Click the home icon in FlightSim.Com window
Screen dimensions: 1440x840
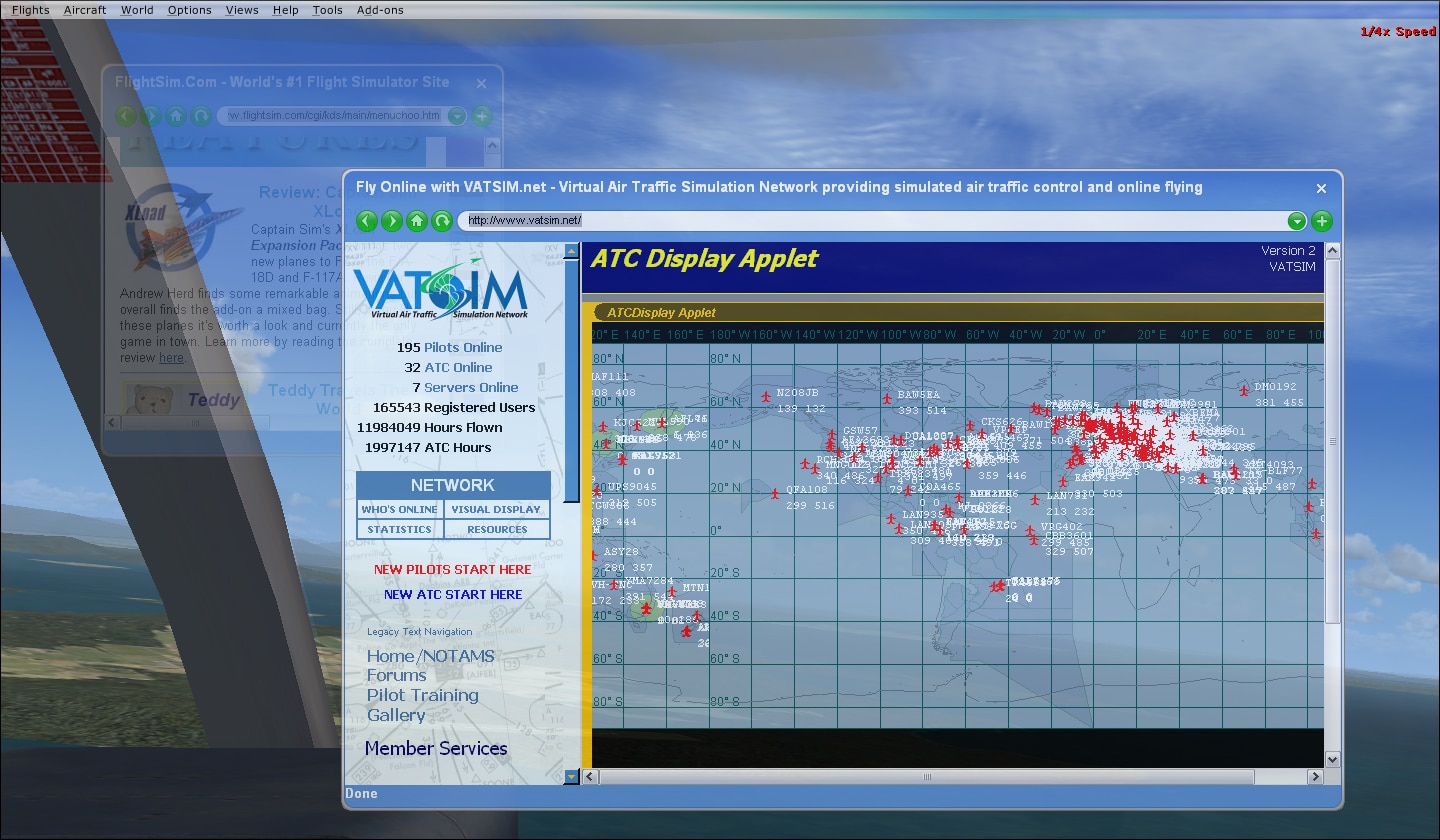click(175, 116)
